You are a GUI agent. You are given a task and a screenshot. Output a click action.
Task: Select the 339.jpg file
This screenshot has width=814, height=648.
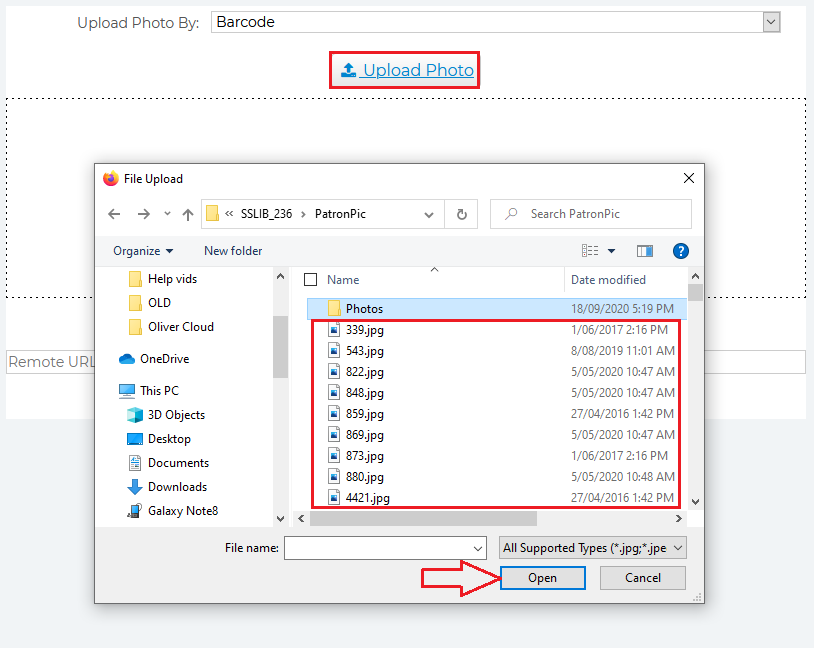click(x=364, y=330)
